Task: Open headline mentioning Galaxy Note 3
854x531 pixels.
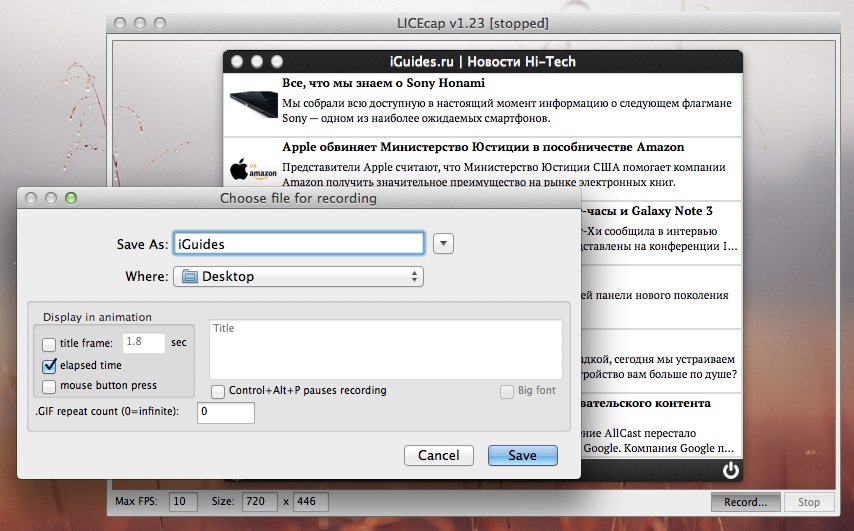Action: [648, 211]
